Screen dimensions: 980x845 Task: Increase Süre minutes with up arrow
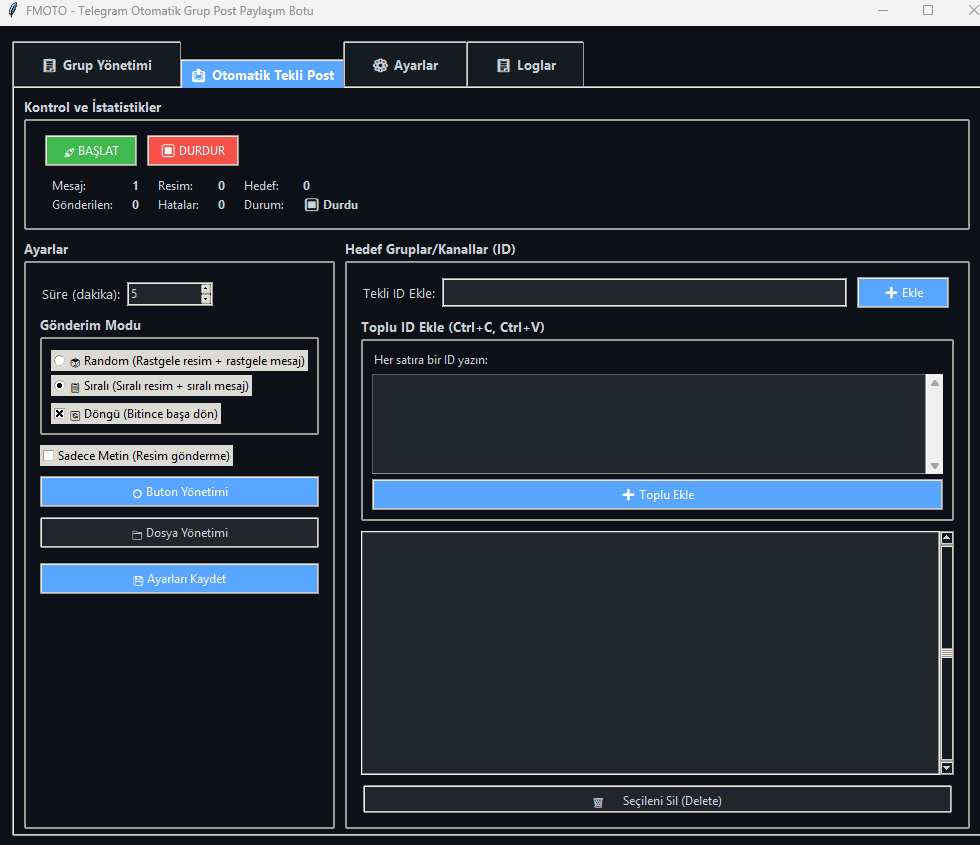coord(206,288)
